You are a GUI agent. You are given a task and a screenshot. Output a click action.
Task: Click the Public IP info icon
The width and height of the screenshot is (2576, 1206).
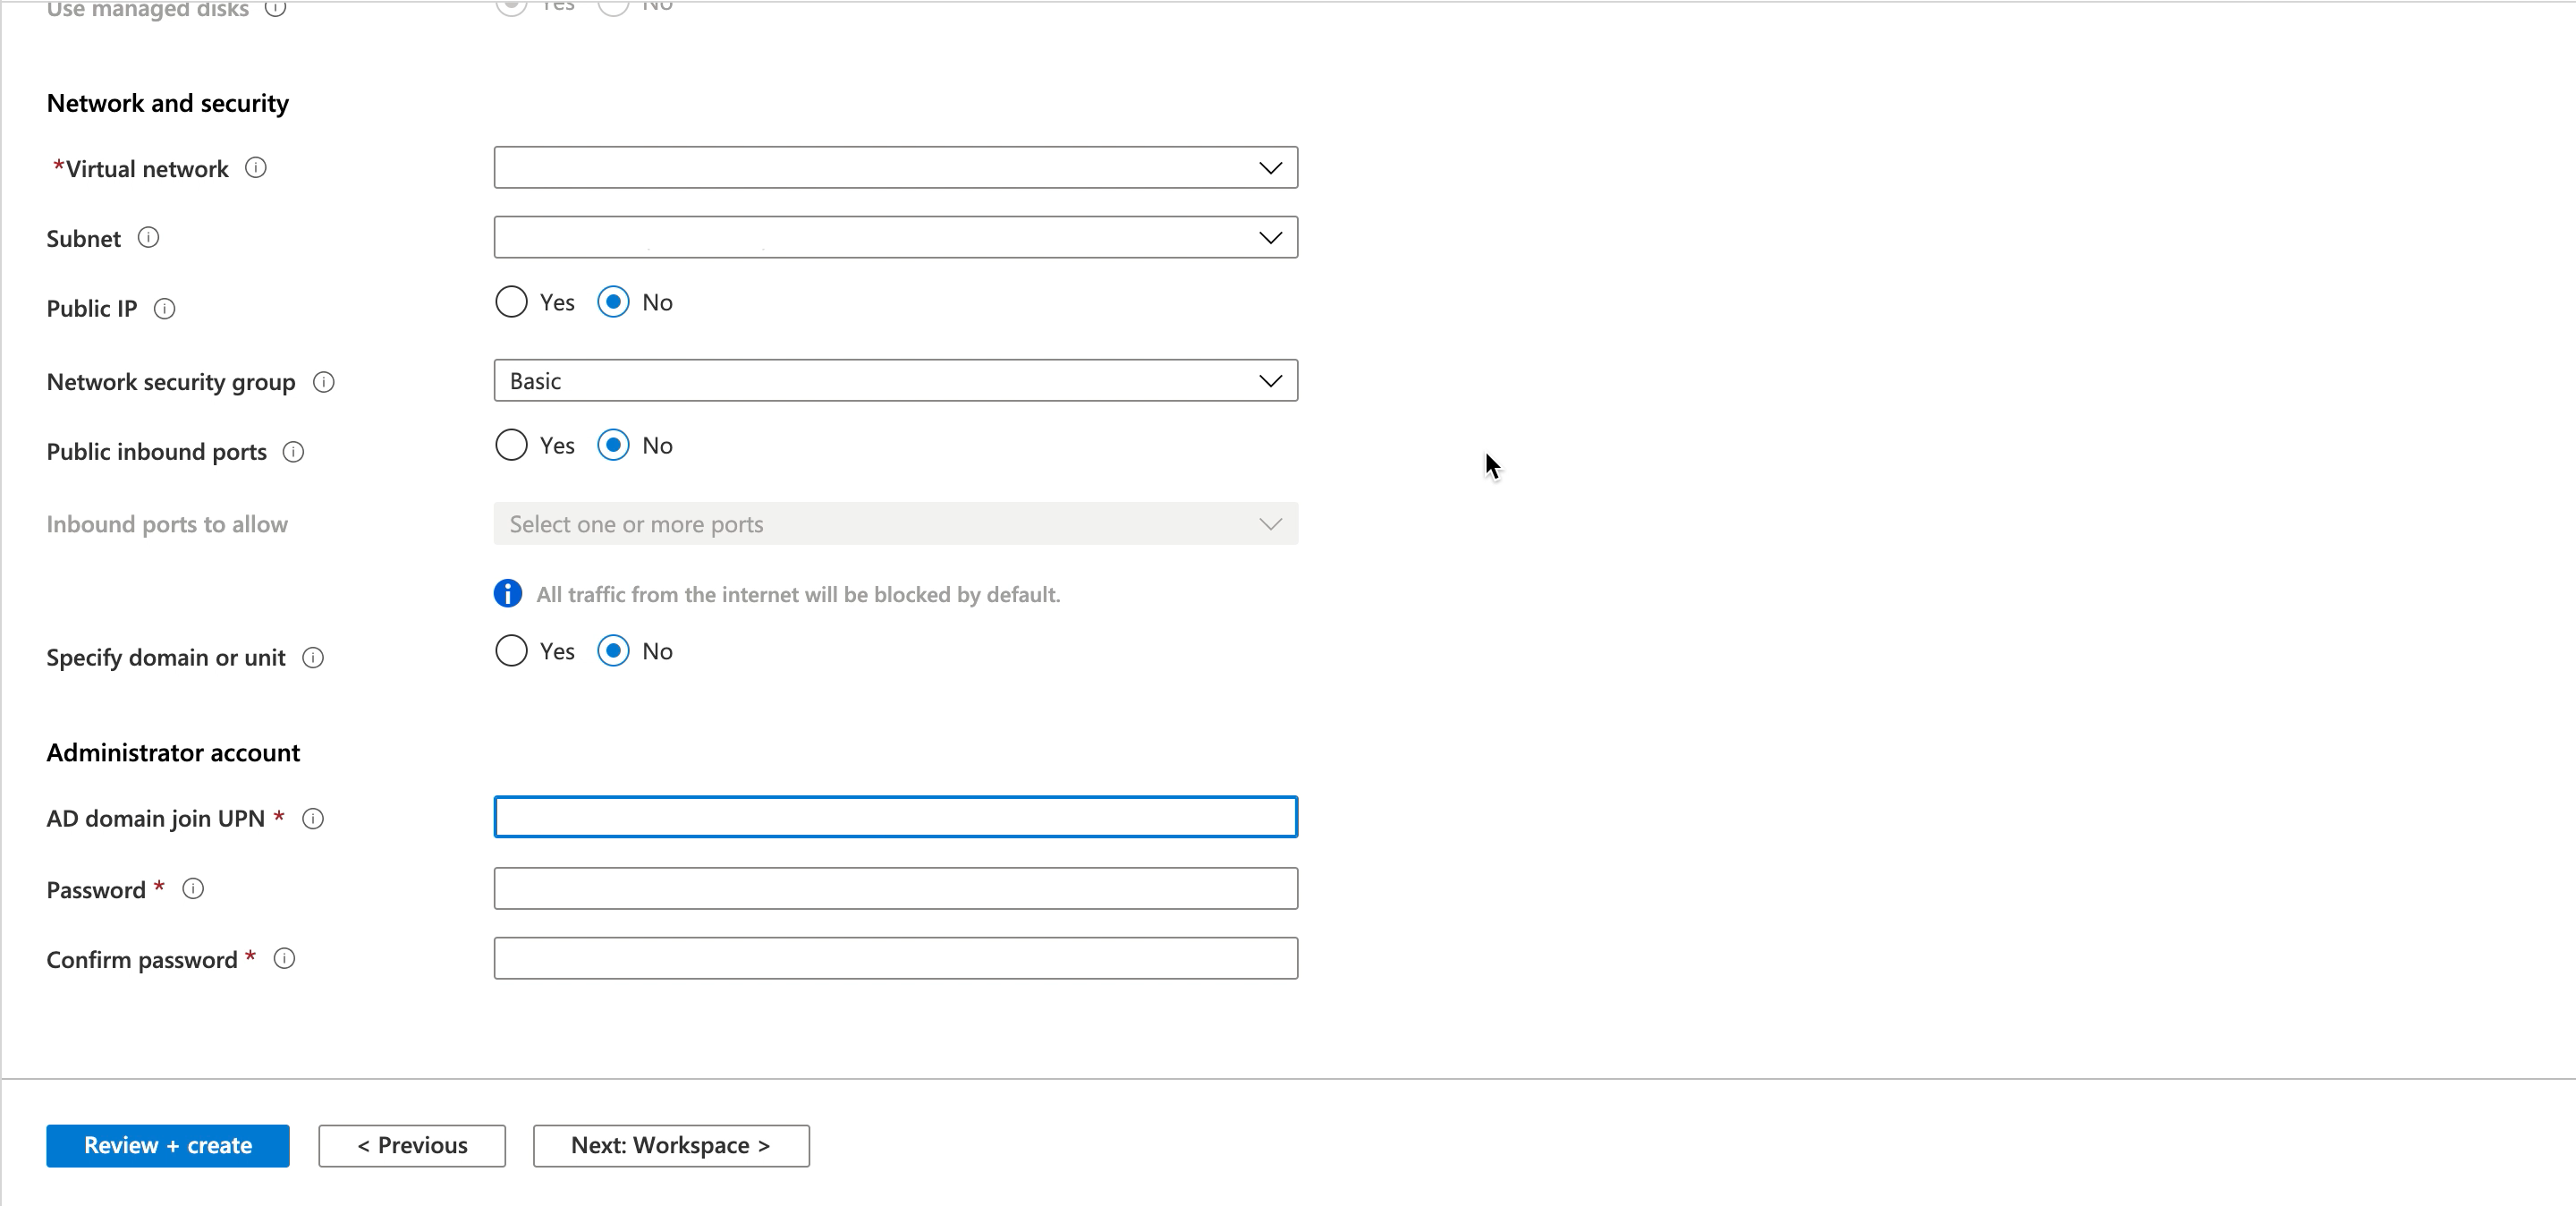coord(165,309)
